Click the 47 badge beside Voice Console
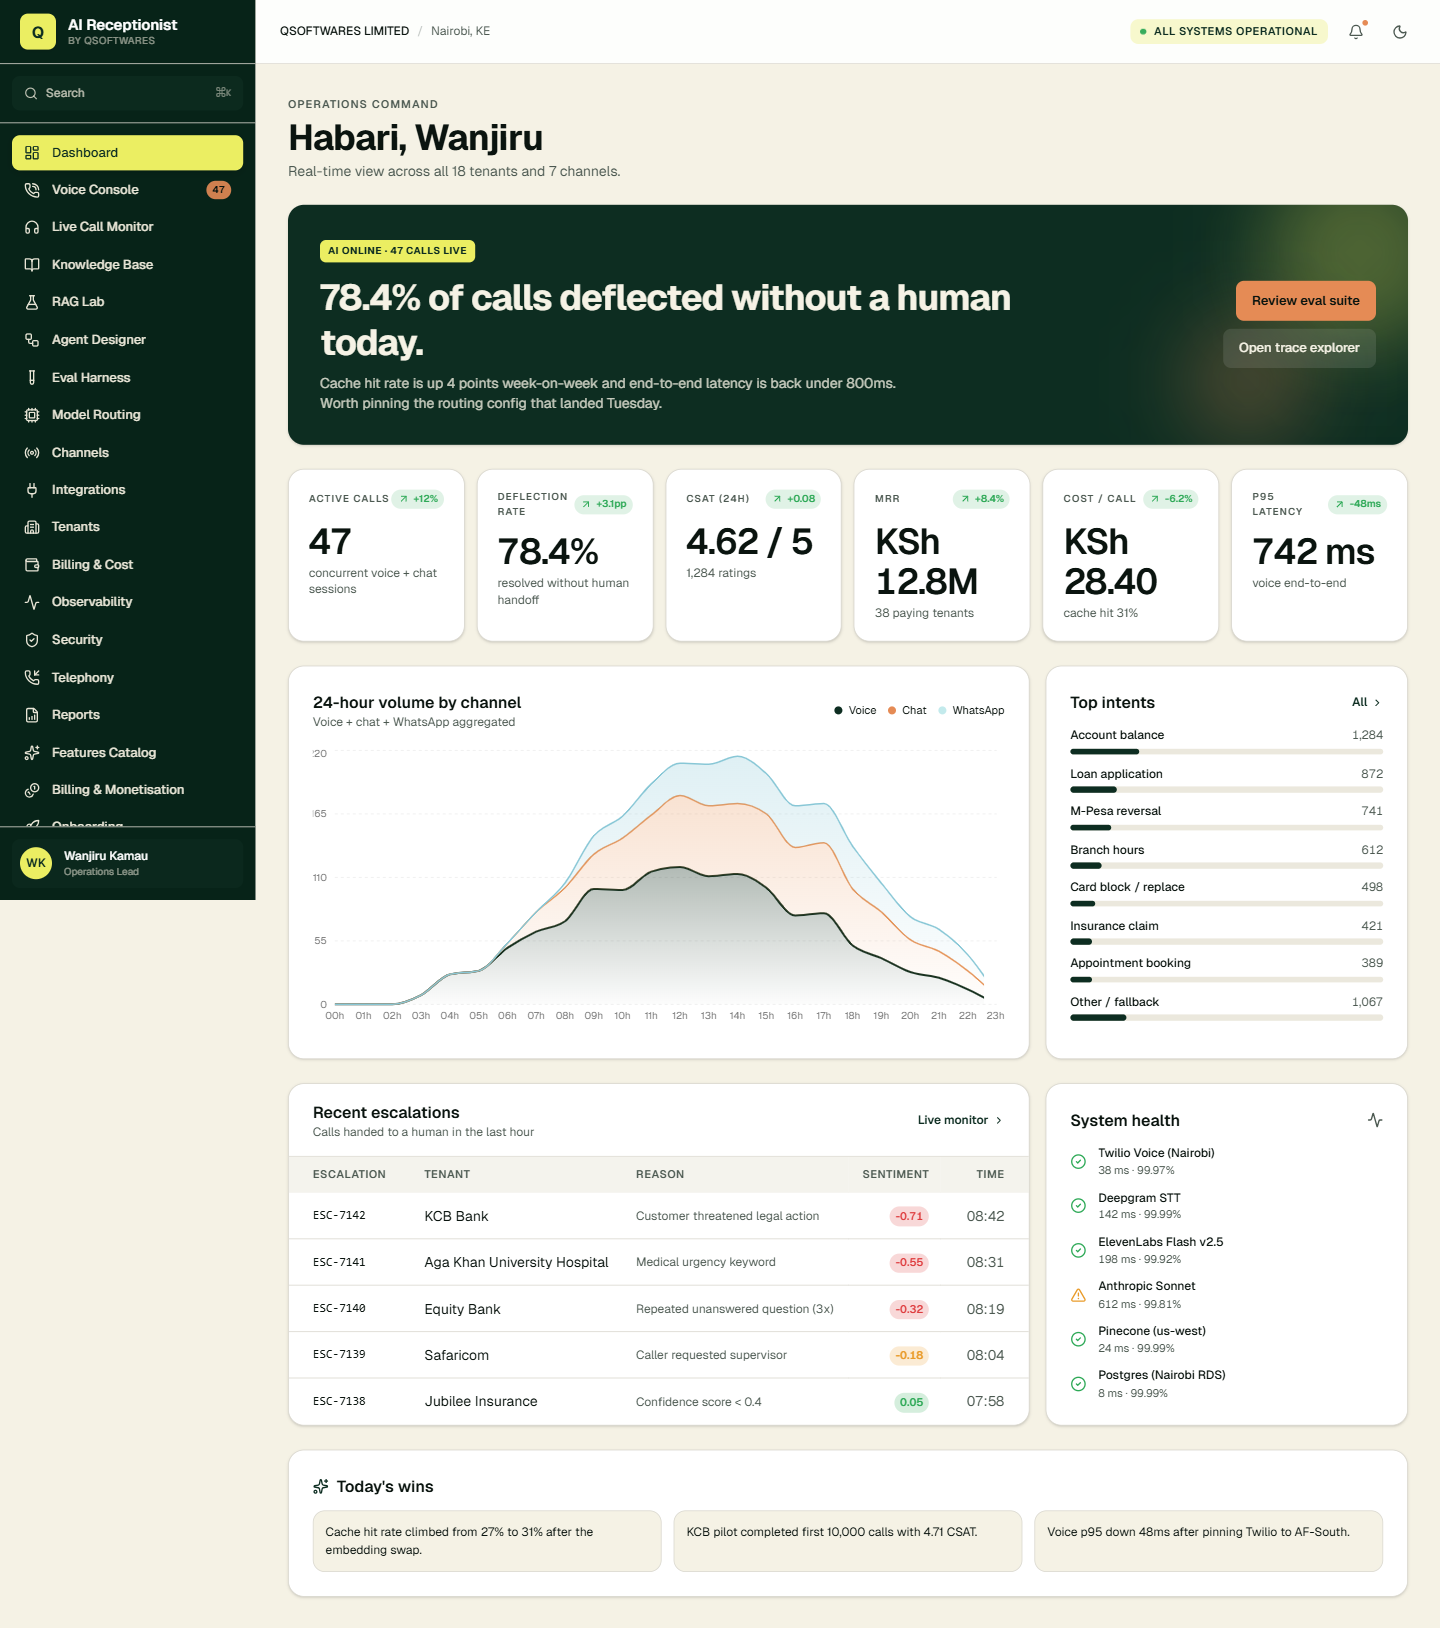This screenshot has height=1628, width=1440. pyautogui.click(x=218, y=190)
